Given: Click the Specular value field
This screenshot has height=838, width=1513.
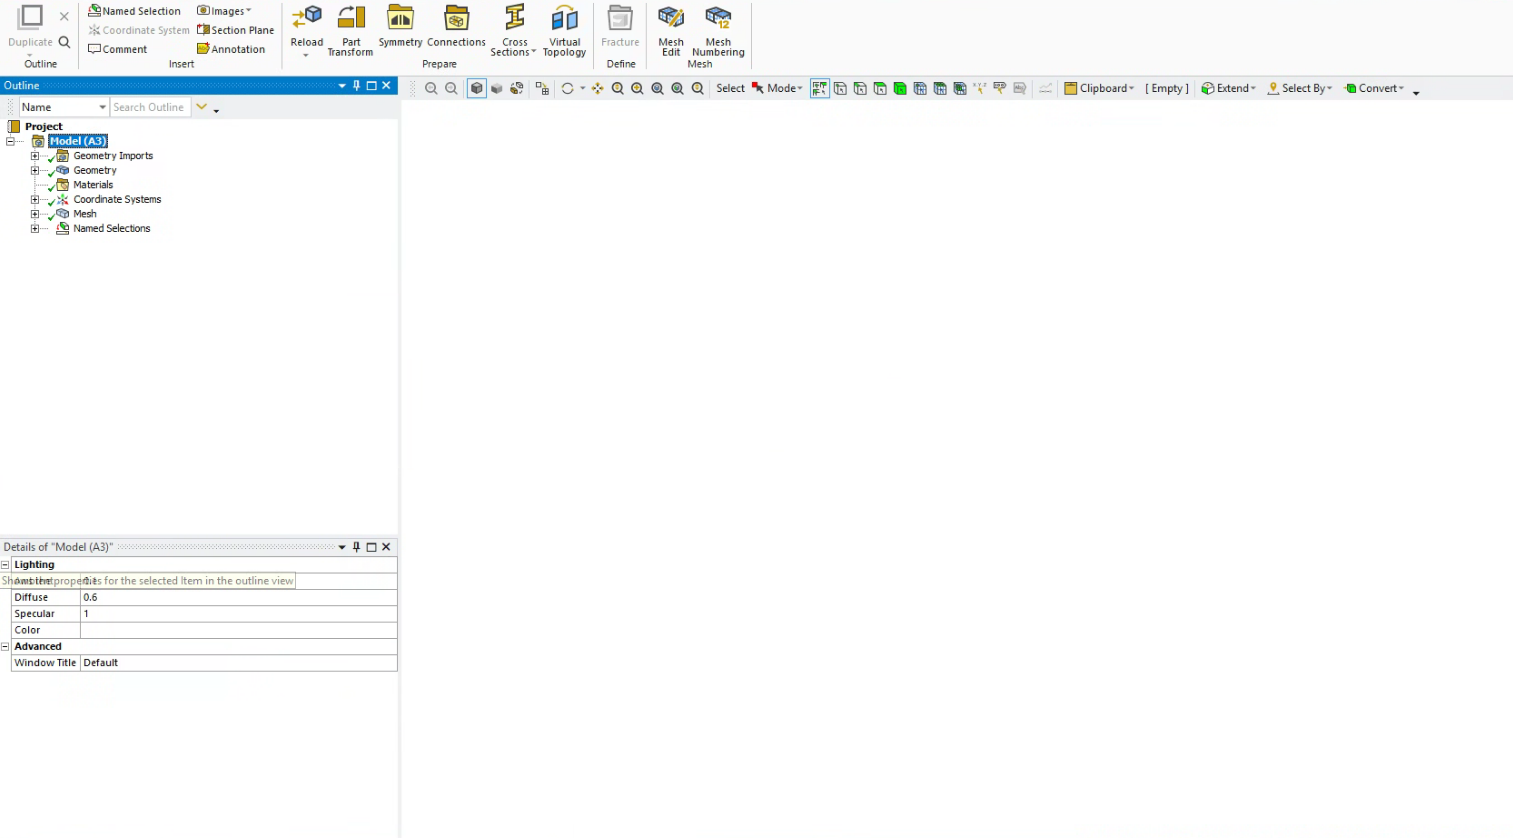Looking at the screenshot, I should (x=238, y=614).
